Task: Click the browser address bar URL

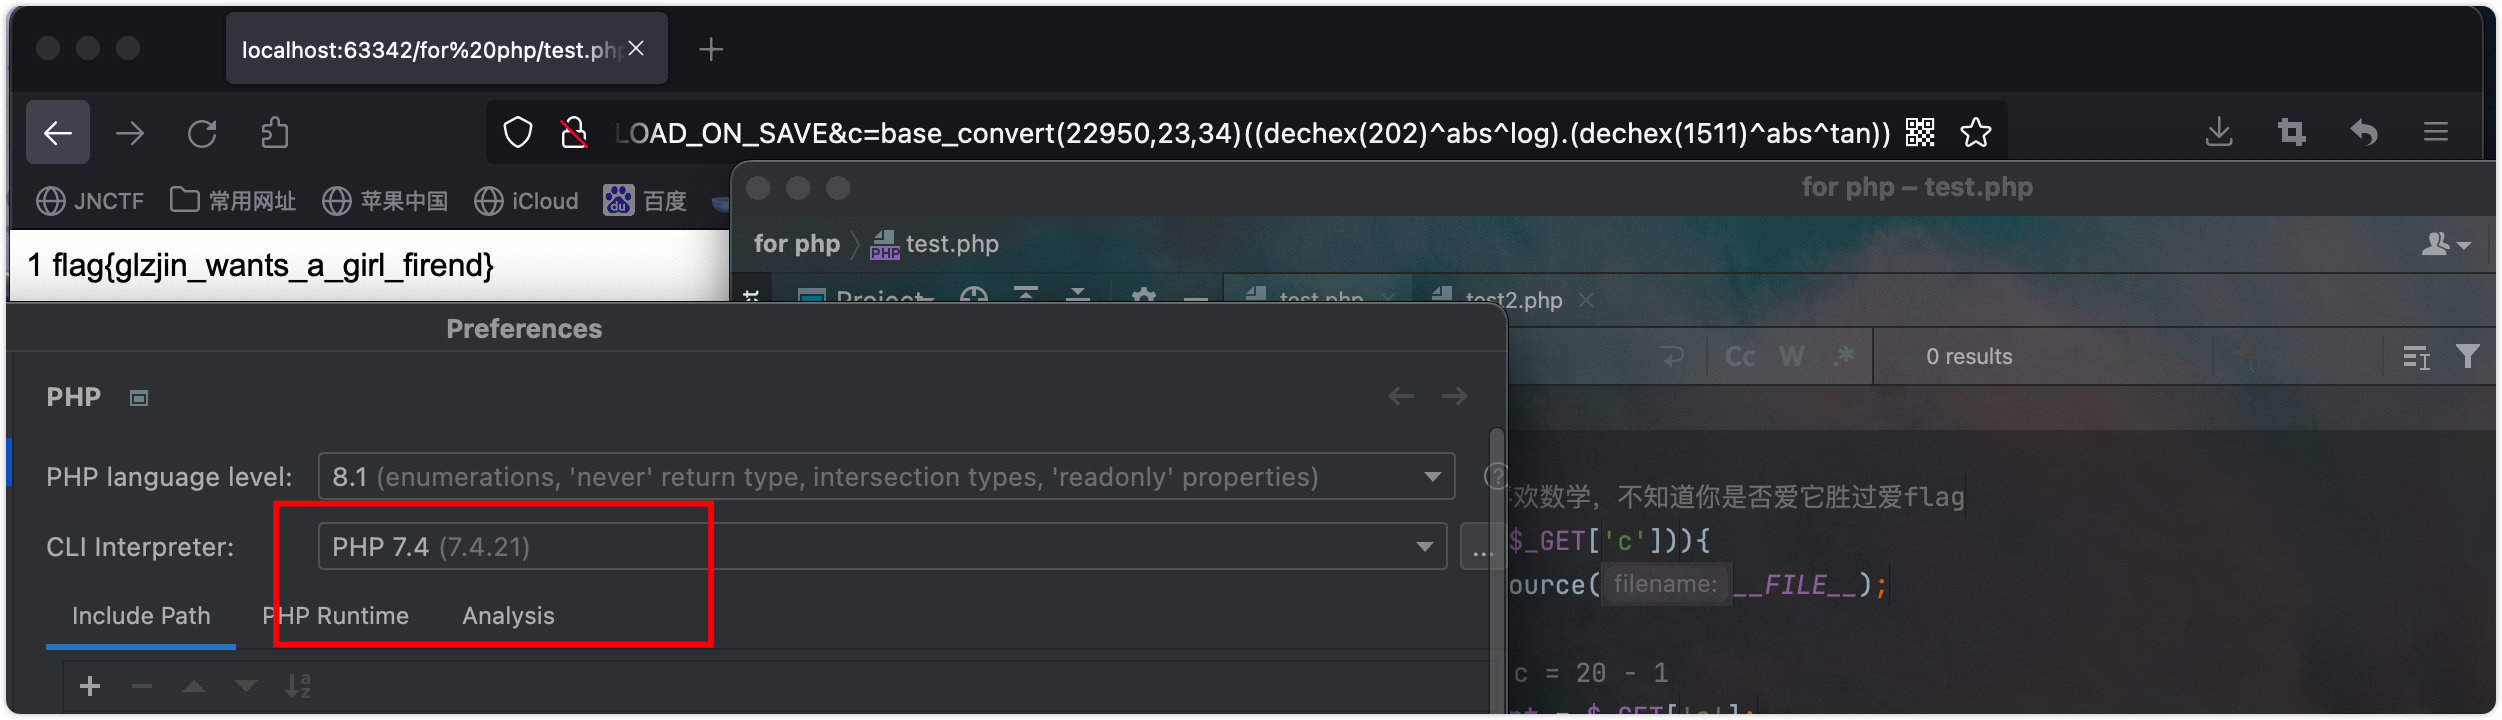Action: (x=1250, y=133)
